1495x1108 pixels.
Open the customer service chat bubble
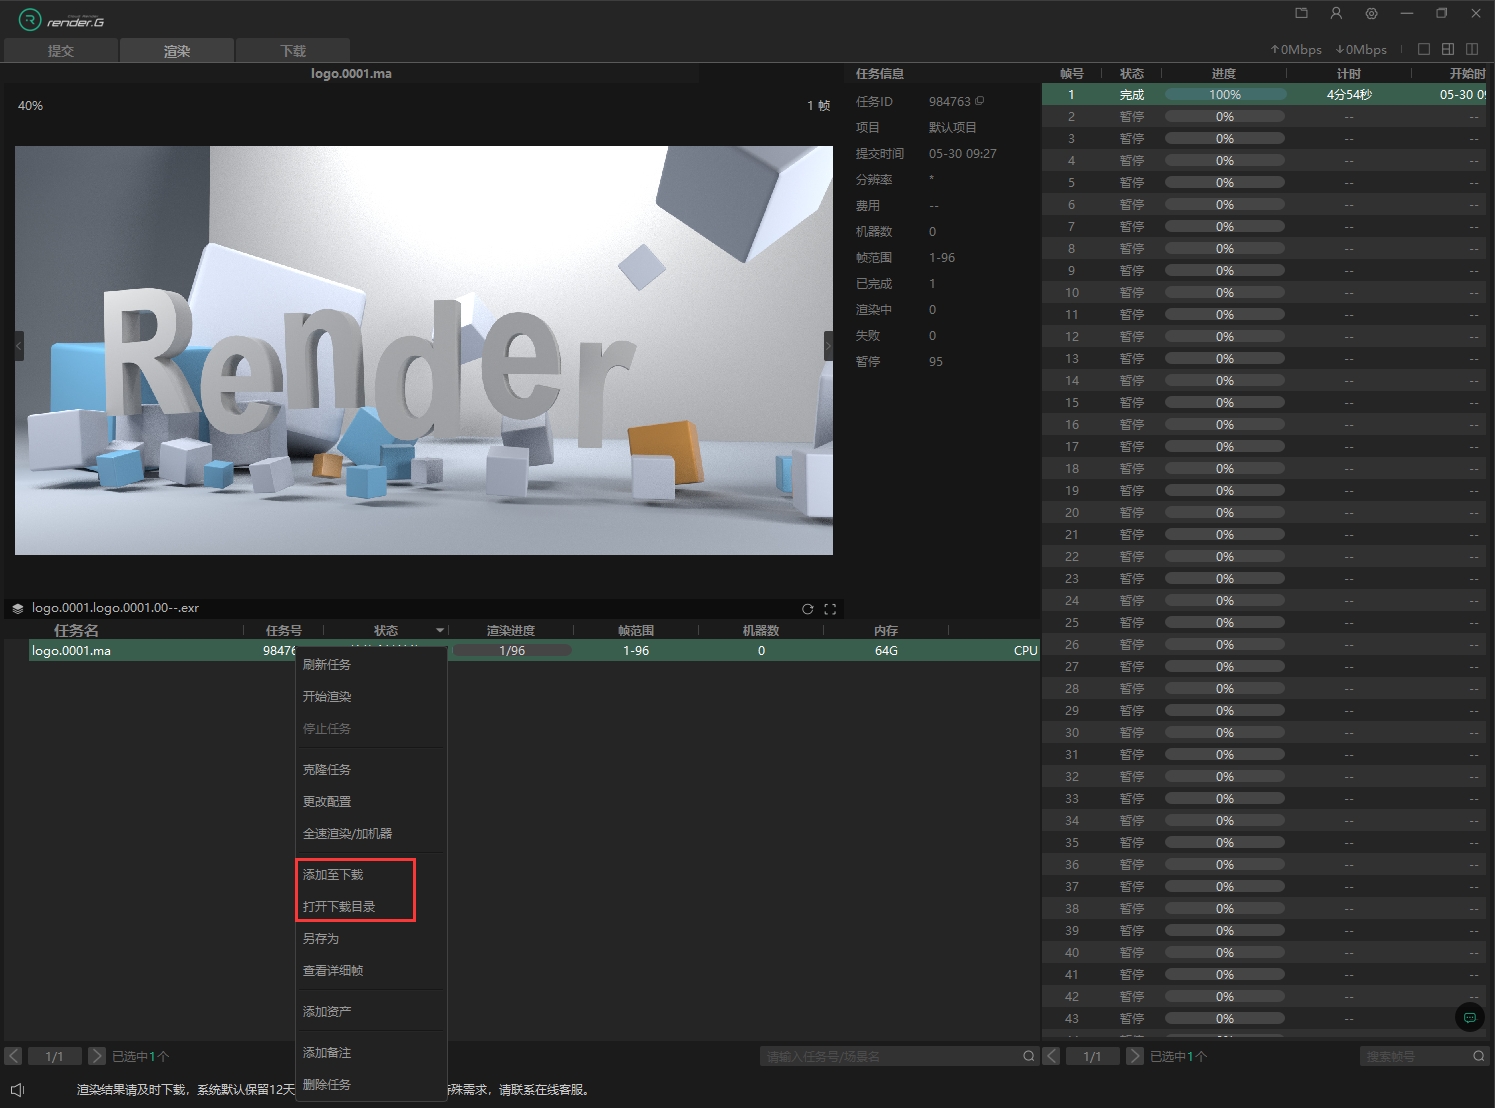tap(1469, 1018)
